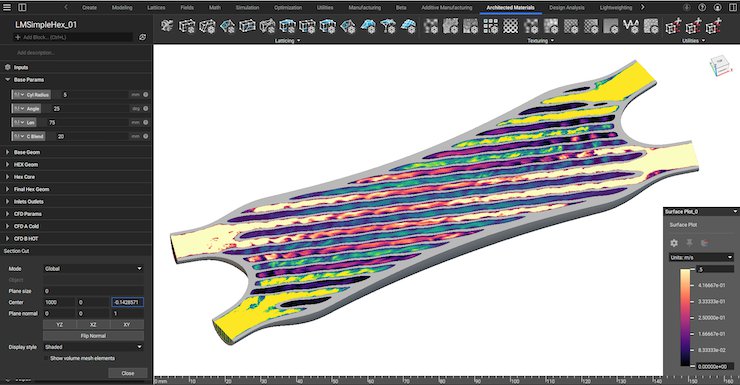
Task: Open the user account icon
Action: coord(717,8)
